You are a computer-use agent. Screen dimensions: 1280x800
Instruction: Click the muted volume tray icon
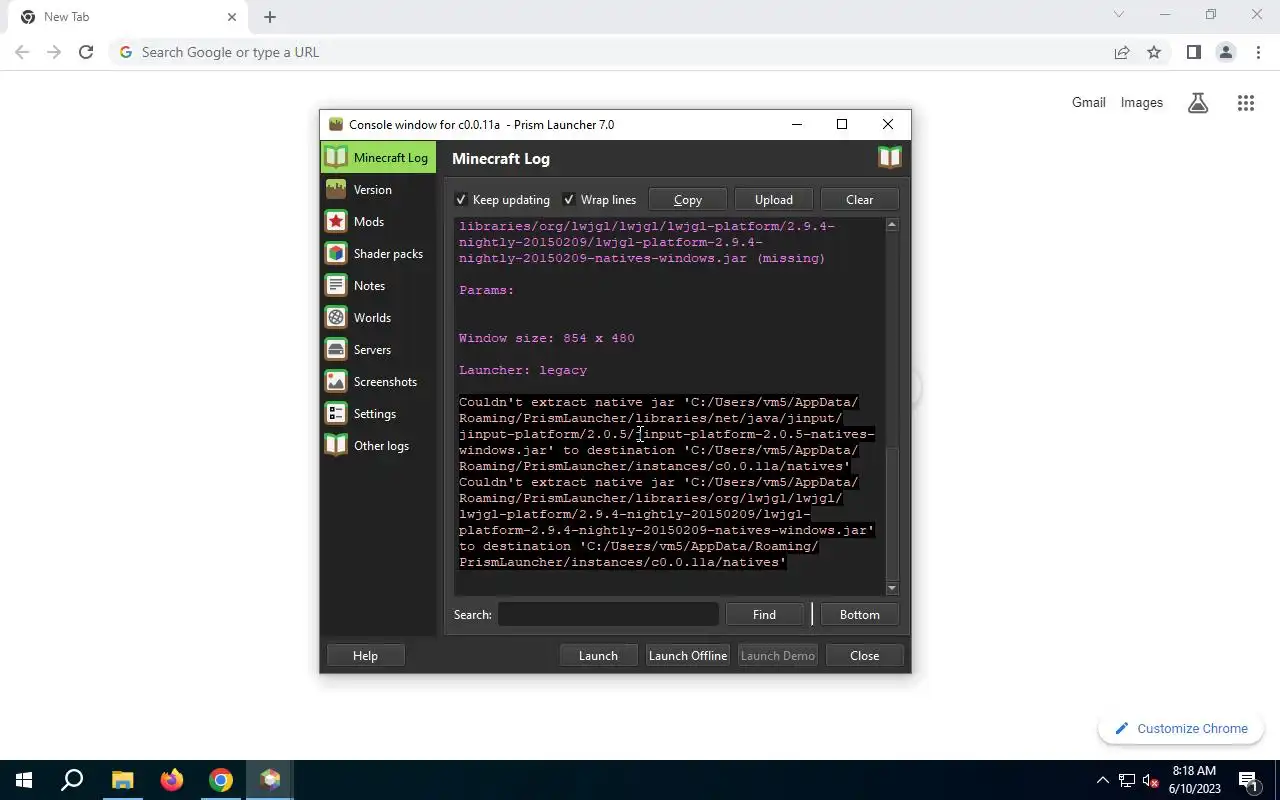pyautogui.click(x=1151, y=780)
